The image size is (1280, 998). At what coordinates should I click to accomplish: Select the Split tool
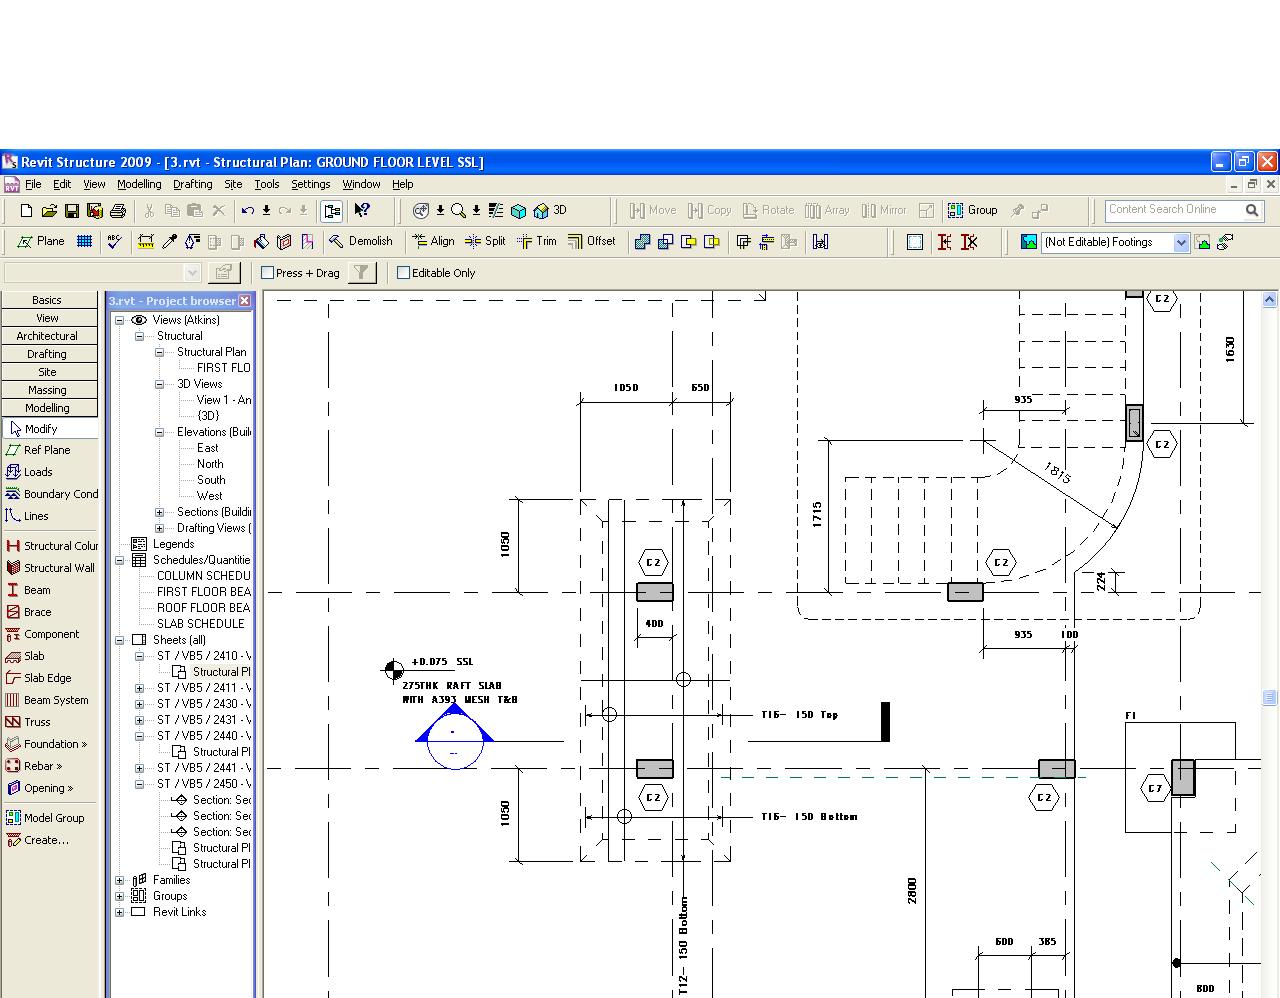(x=486, y=241)
